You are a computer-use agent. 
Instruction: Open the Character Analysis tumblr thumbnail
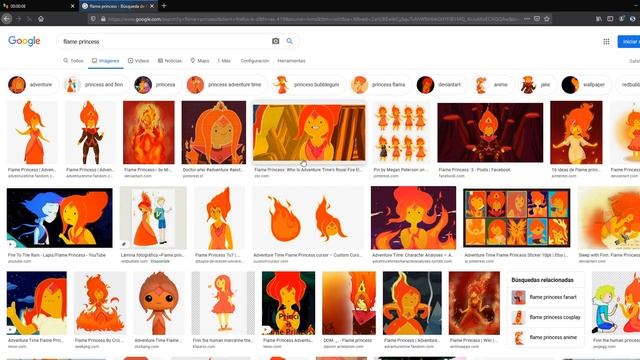pos(413,218)
